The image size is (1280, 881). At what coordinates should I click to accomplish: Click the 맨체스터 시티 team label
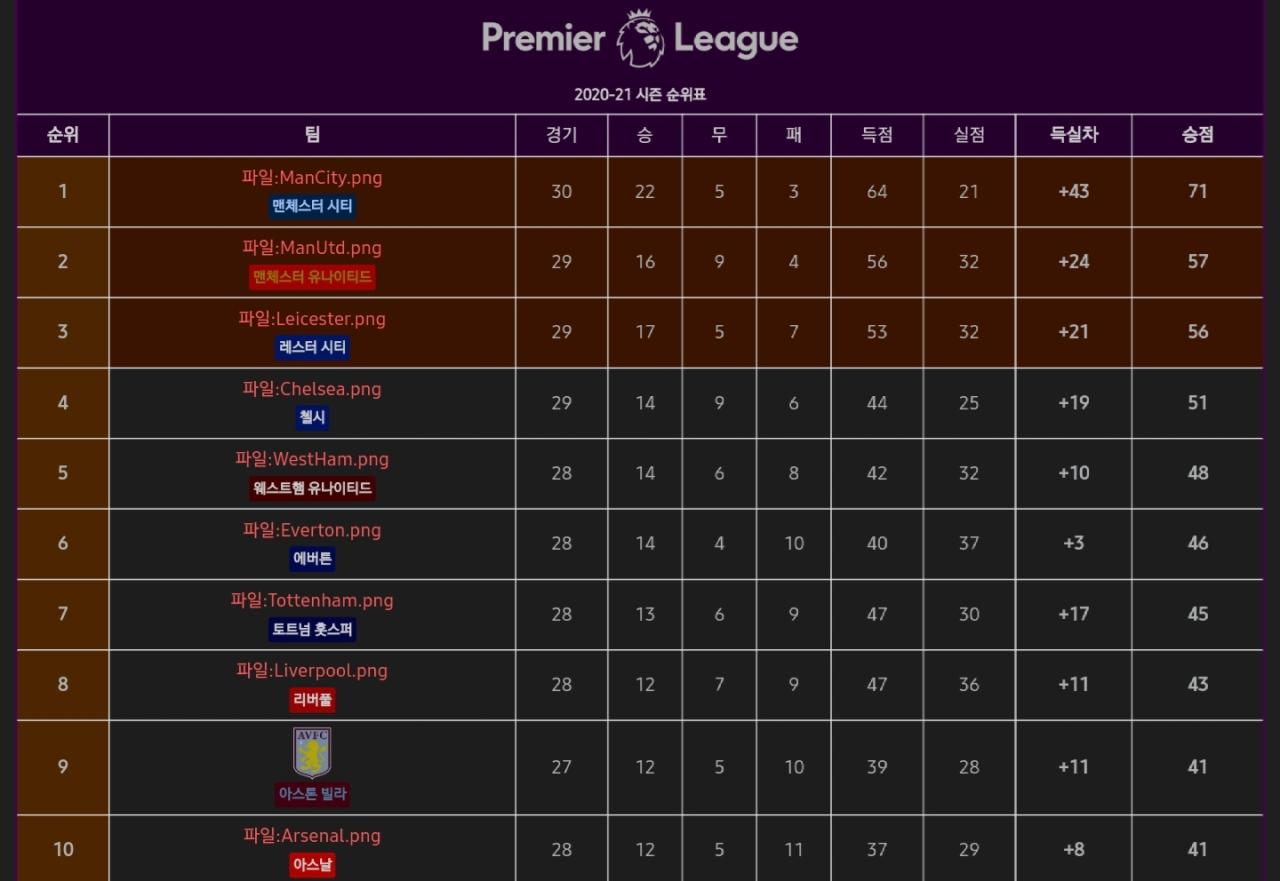(312, 207)
